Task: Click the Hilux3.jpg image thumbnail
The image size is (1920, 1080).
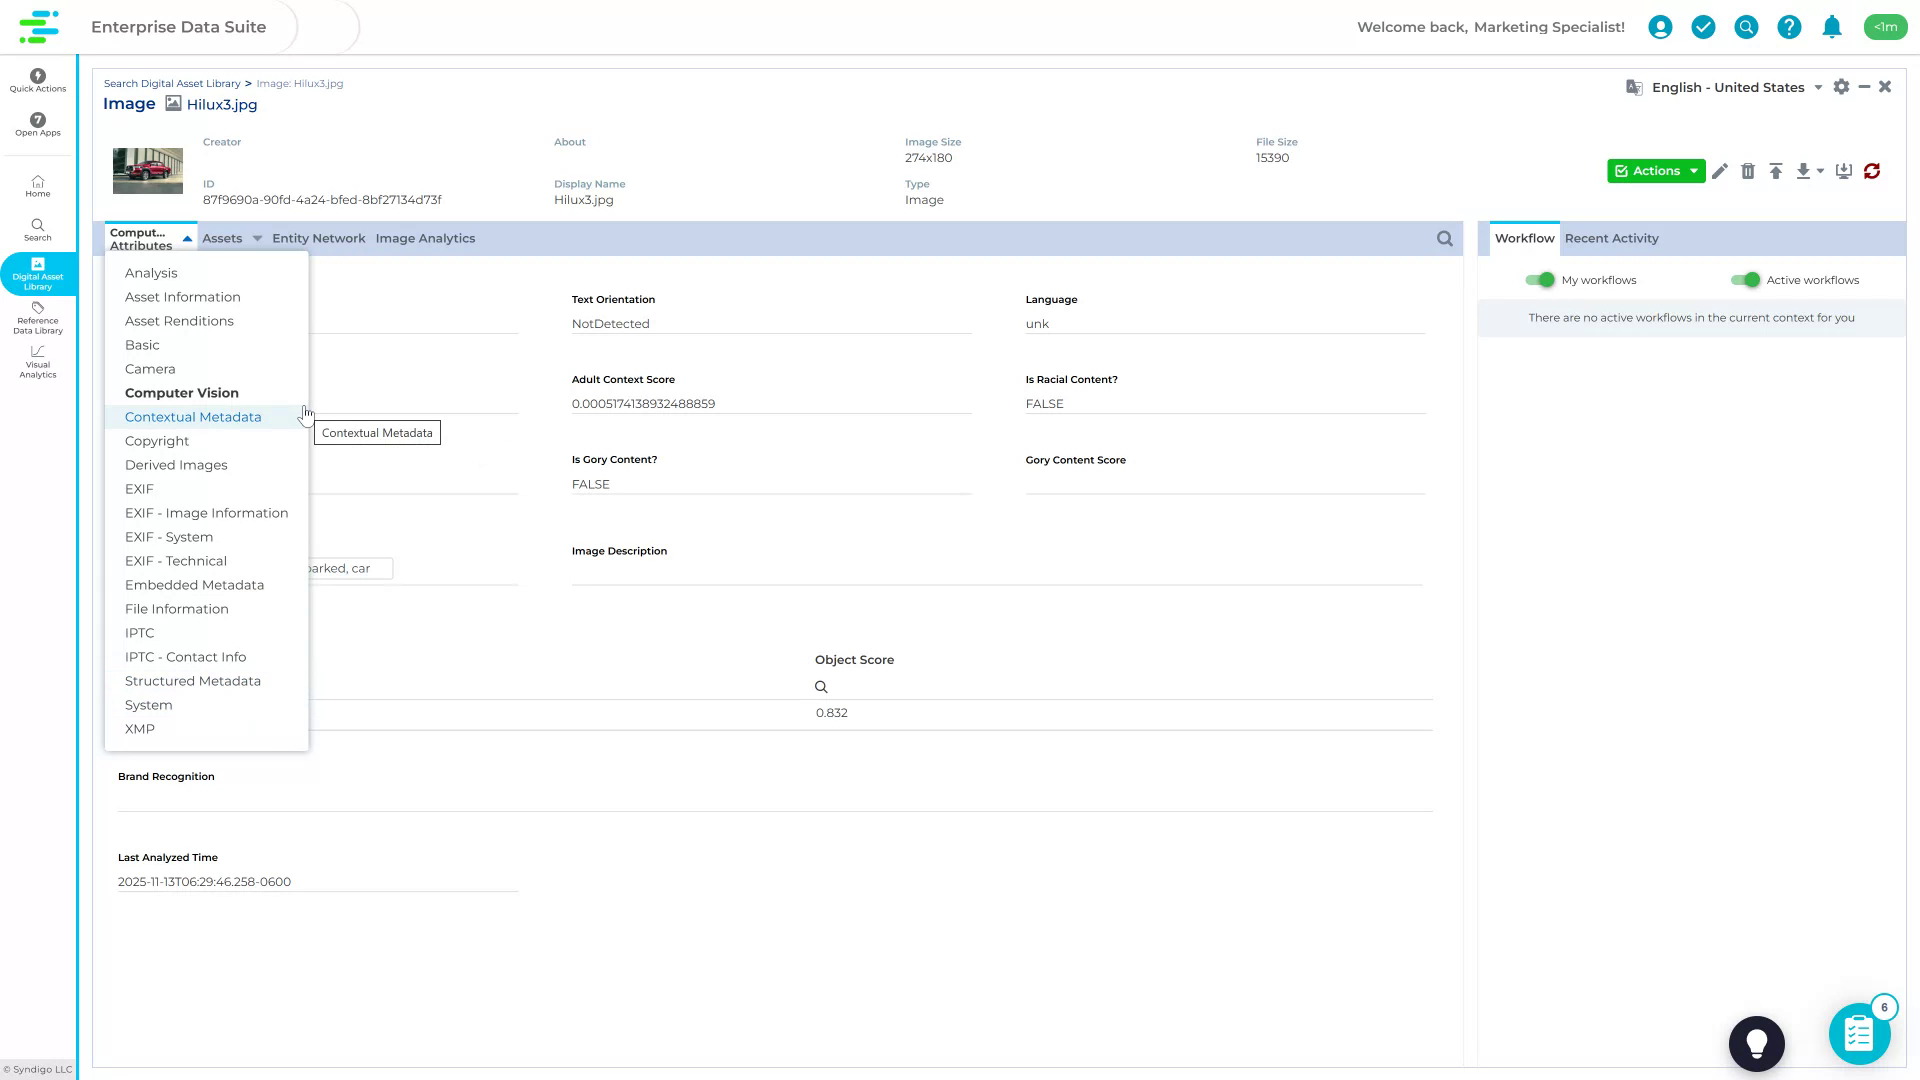Action: [x=148, y=170]
